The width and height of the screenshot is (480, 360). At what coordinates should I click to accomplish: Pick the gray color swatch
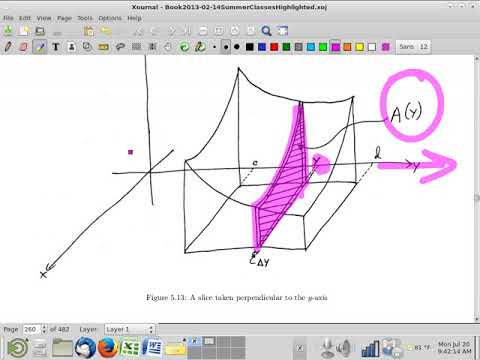[x=298, y=47]
